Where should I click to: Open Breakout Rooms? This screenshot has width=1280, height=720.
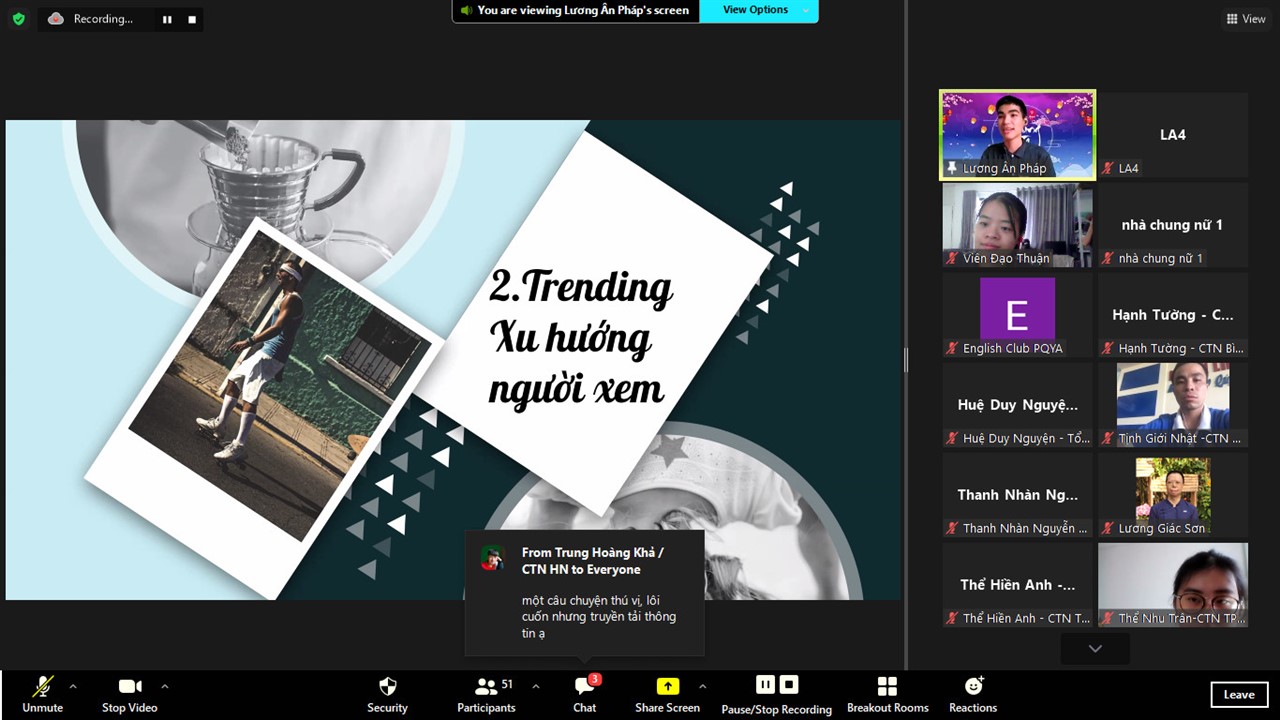(887, 694)
